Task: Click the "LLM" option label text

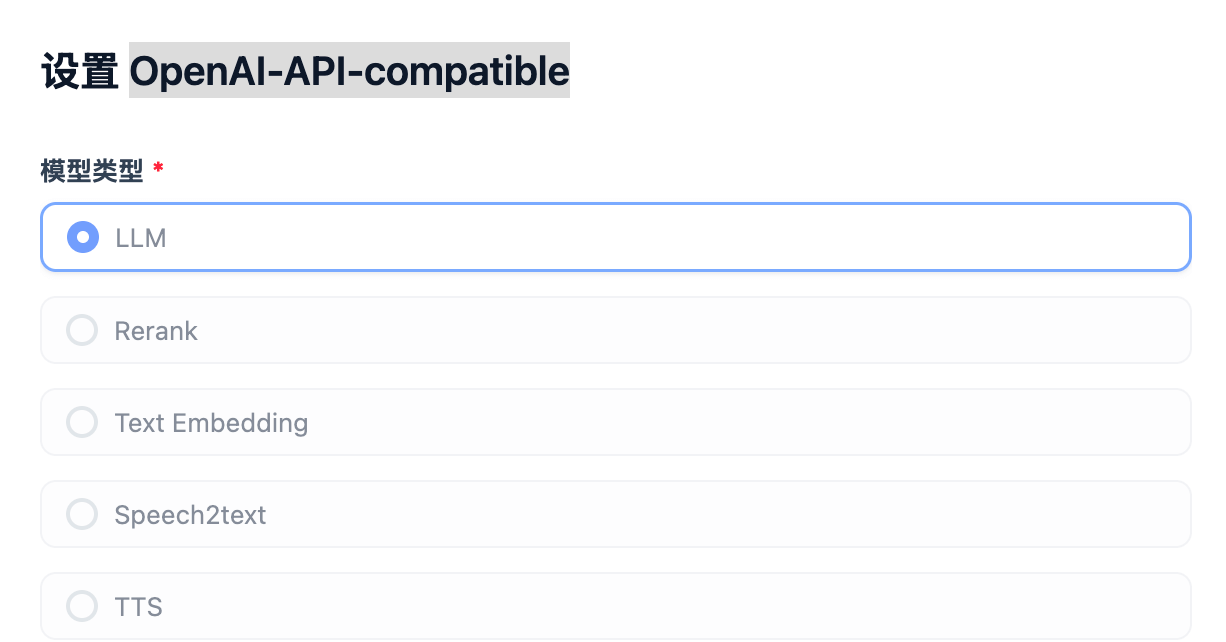Action: click(140, 239)
